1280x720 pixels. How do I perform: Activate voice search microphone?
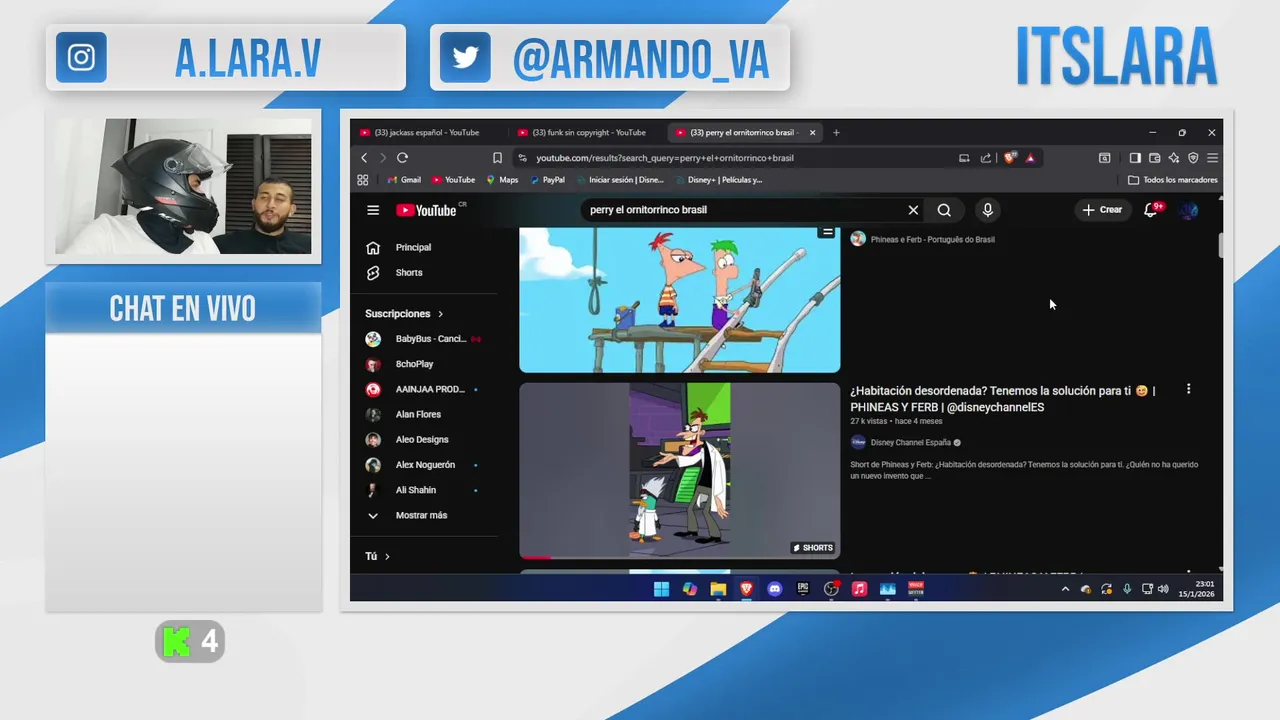tap(987, 210)
